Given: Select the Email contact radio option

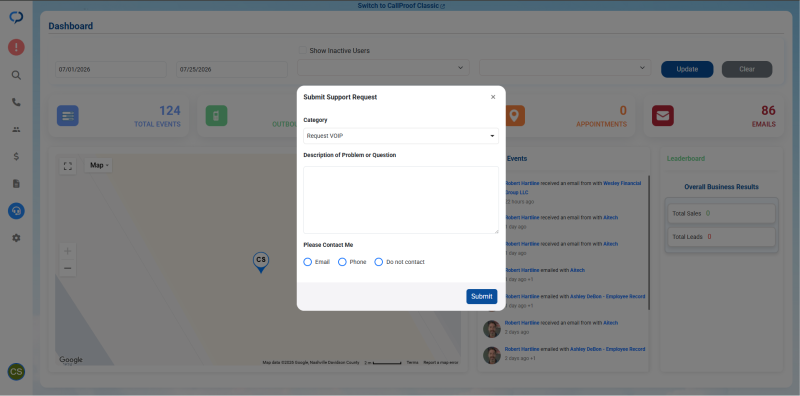Looking at the screenshot, I should pyautogui.click(x=308, y=262).
